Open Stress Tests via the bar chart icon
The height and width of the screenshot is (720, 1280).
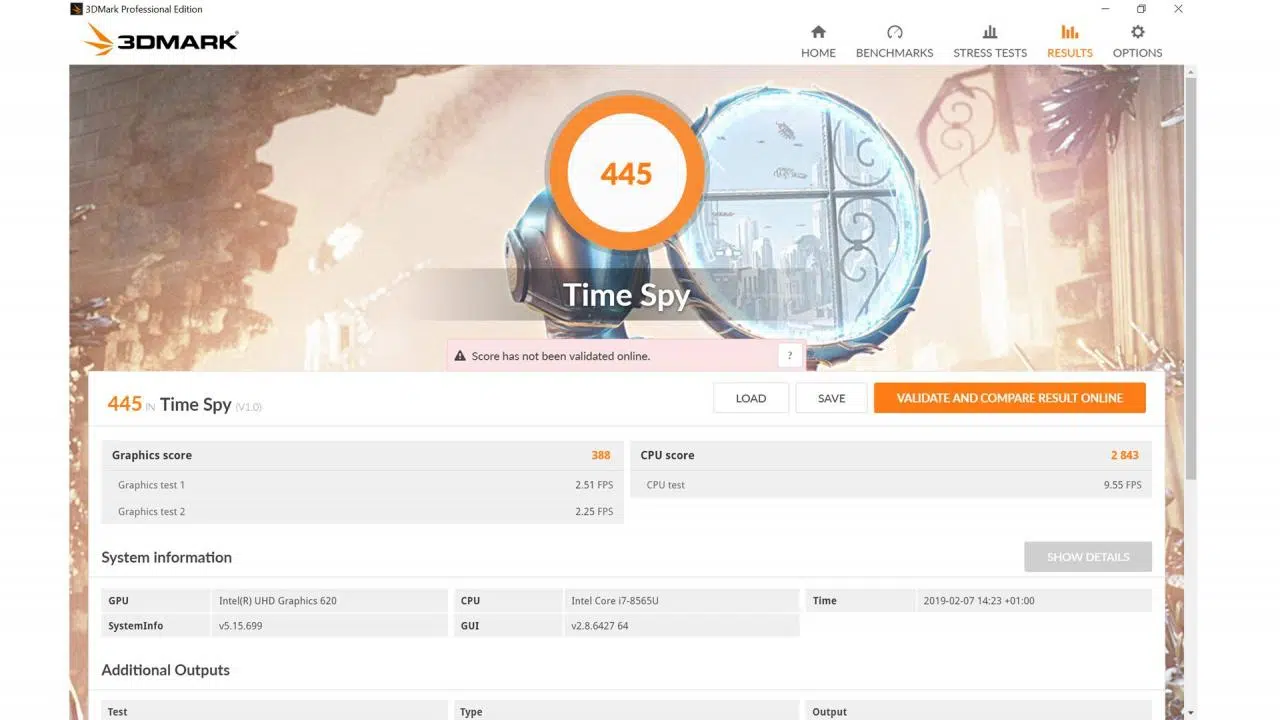[x=990, y=32]
